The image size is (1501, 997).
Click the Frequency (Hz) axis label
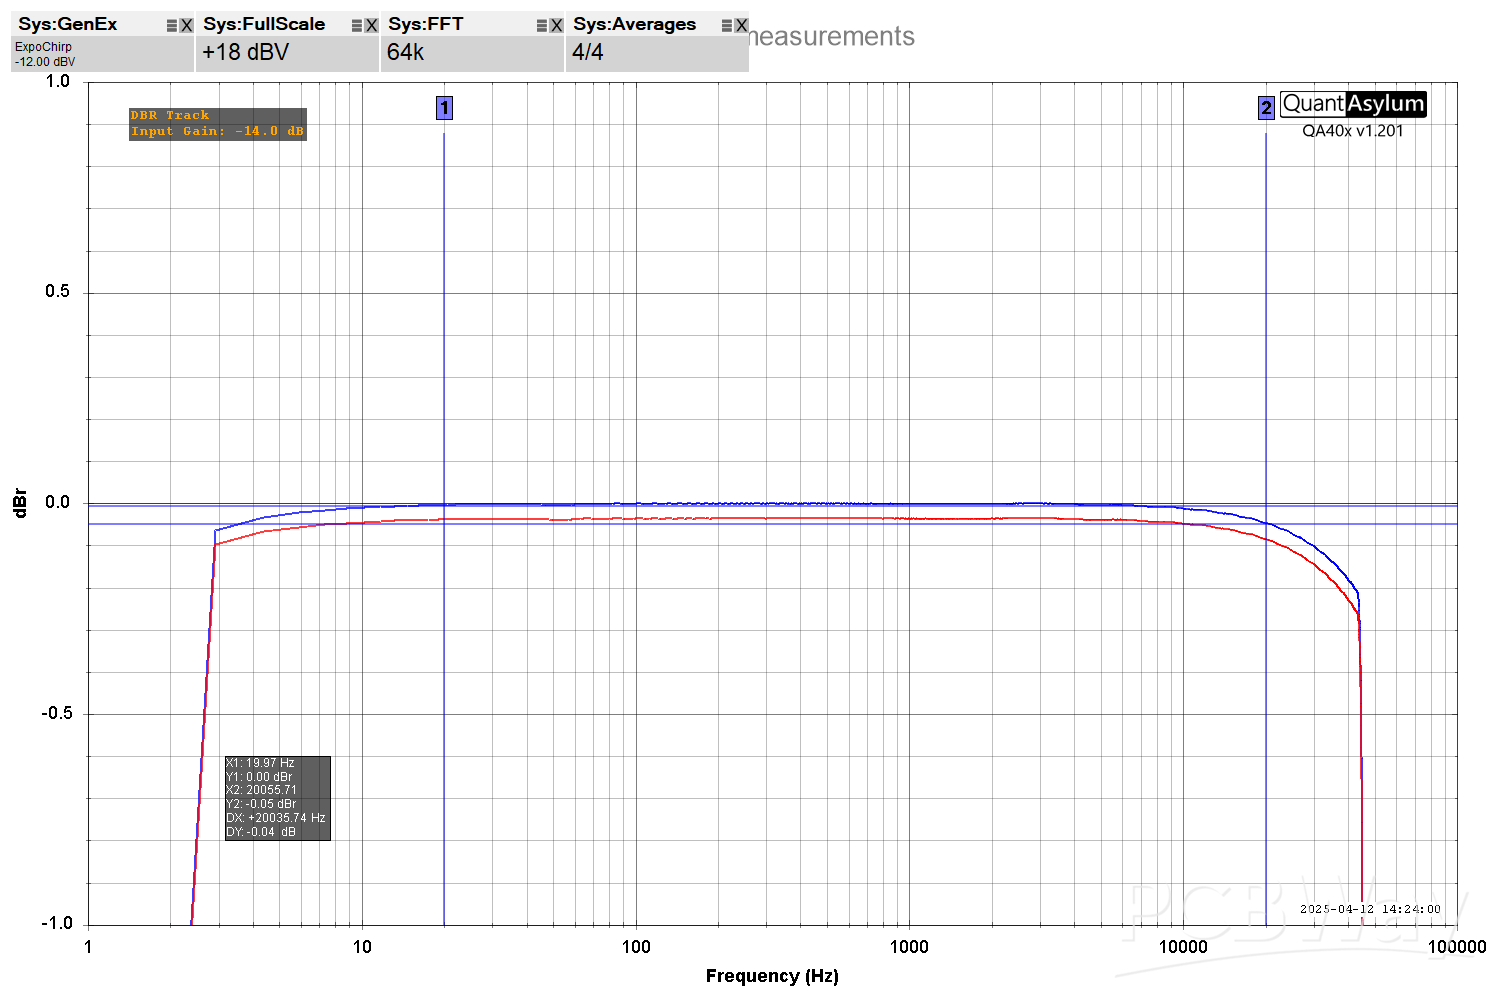(771, 976)
